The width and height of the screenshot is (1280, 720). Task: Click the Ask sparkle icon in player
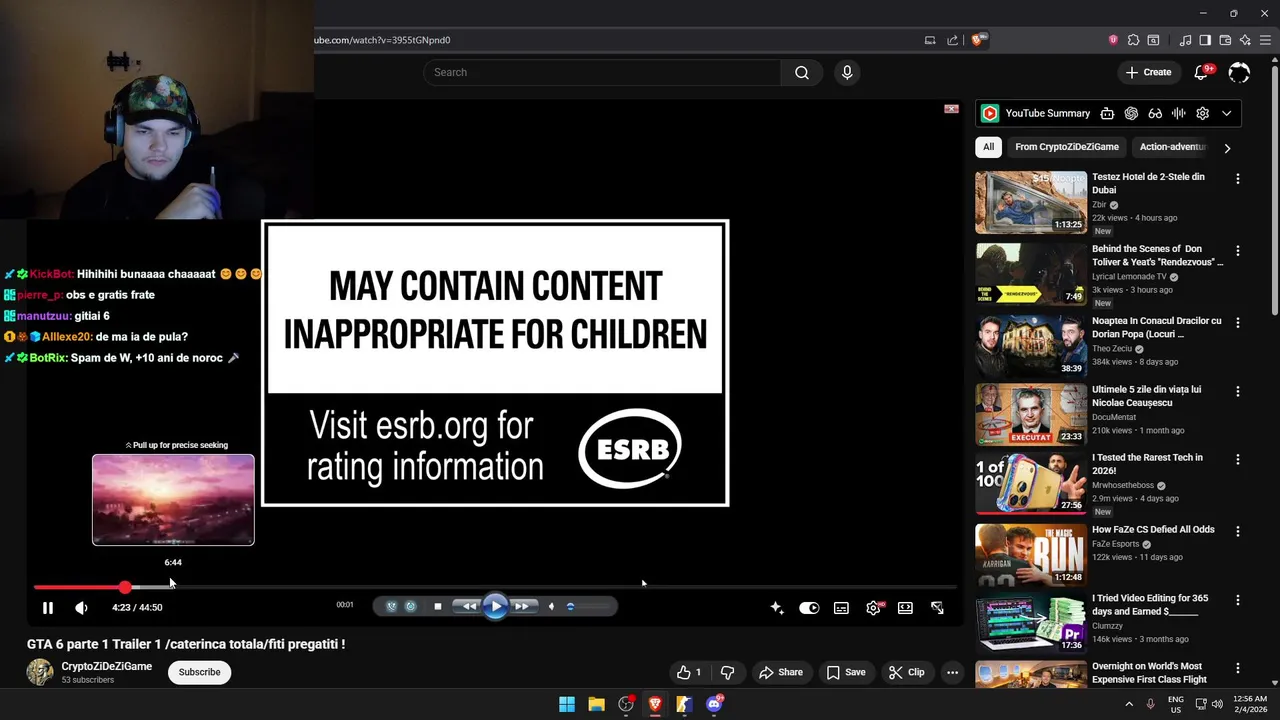point(777,607)
